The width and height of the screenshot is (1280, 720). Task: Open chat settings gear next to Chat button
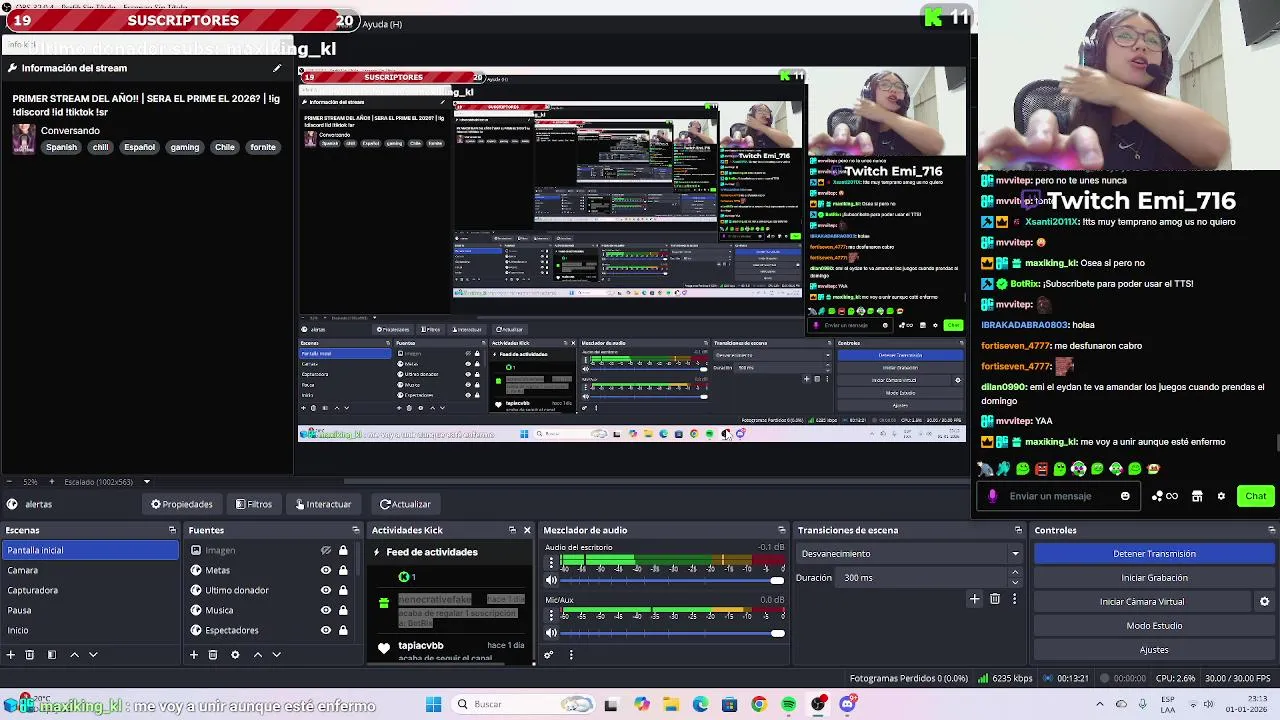coord(1221,496)
